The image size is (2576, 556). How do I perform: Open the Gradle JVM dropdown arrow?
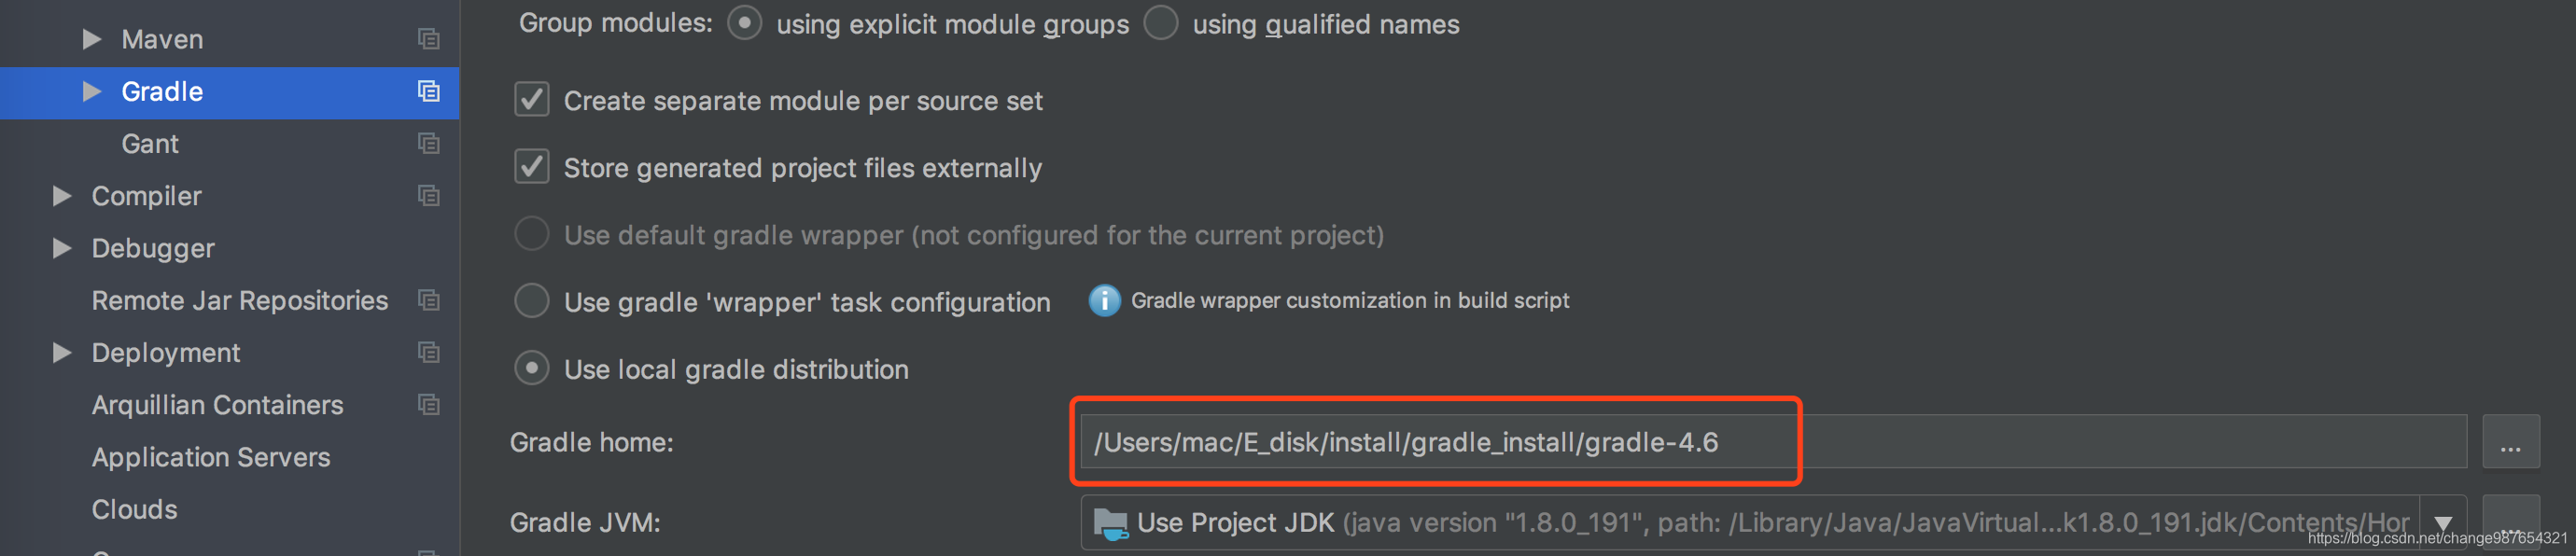[x=2443, y=523]
